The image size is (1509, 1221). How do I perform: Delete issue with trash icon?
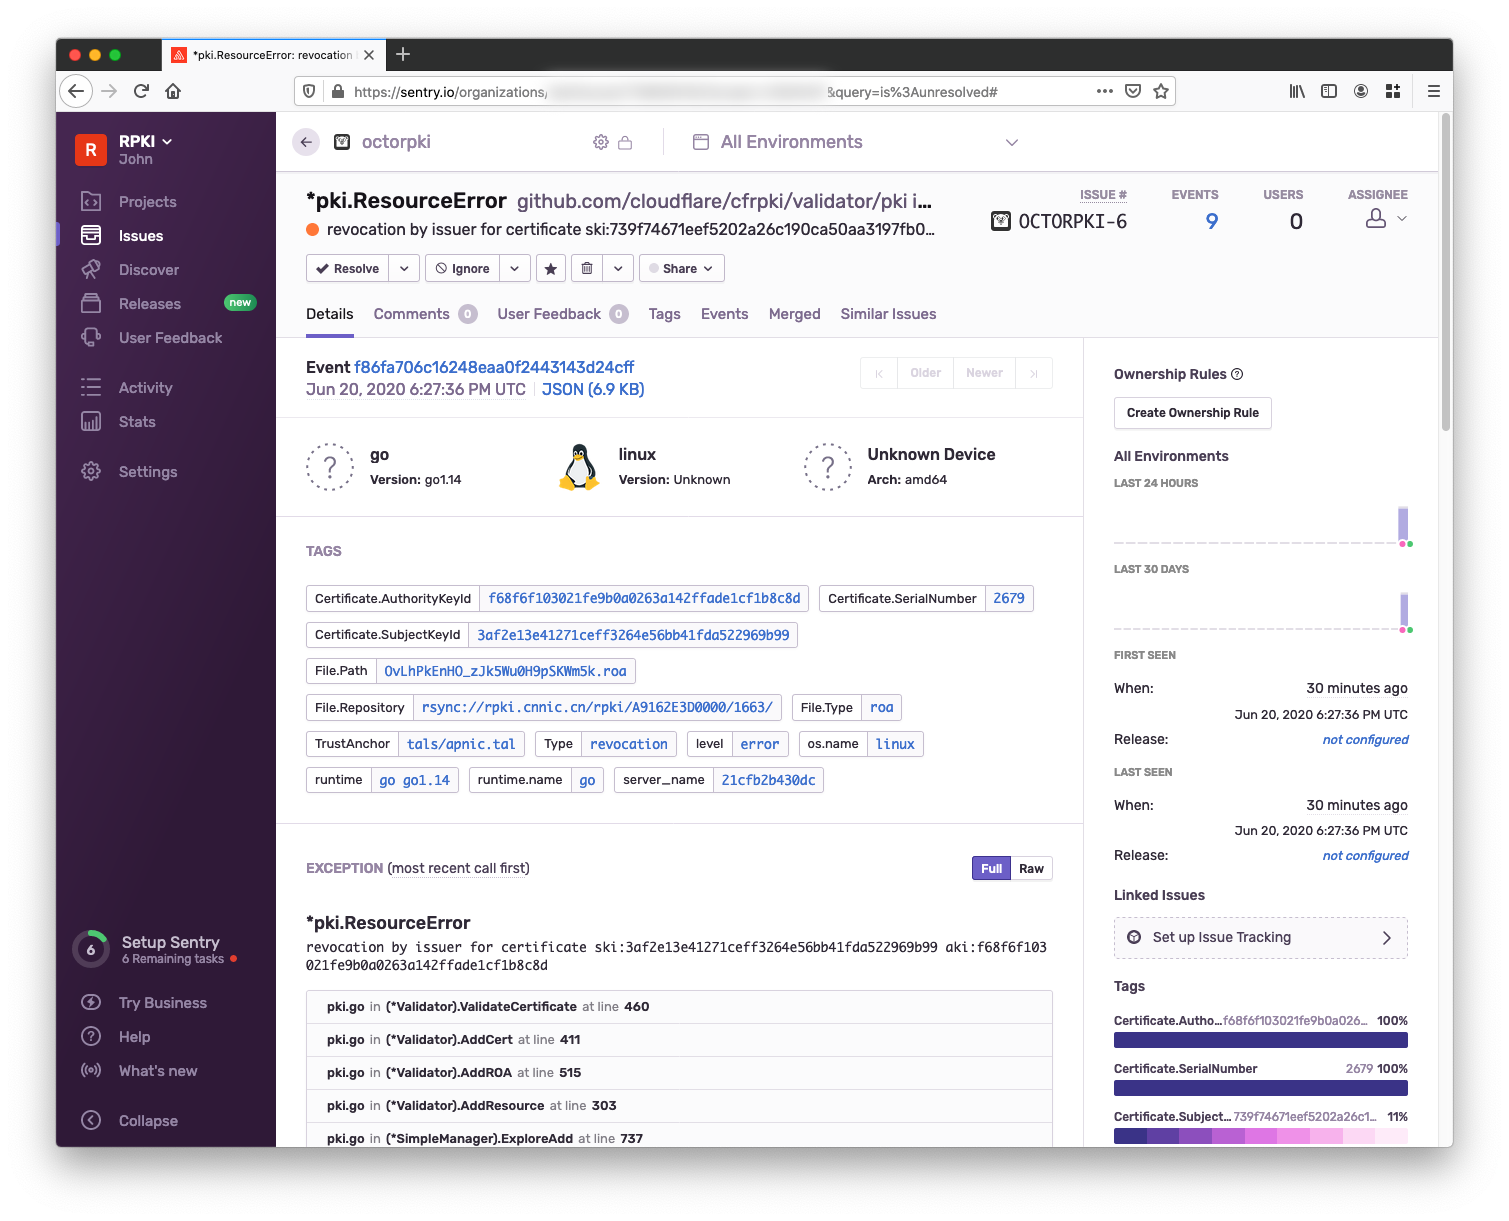point(587,268)
